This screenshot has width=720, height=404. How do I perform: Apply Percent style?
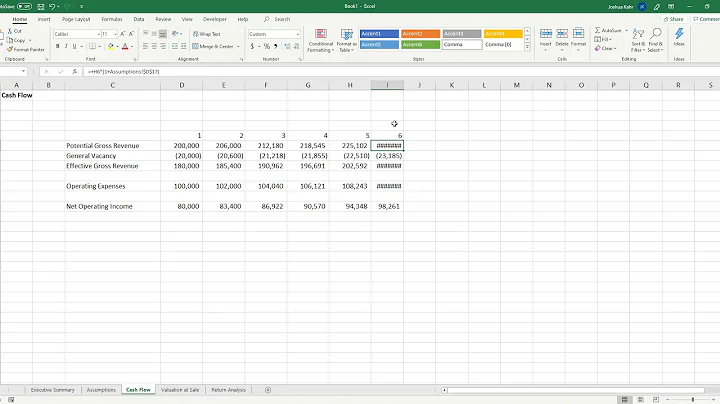(x=266, y=46)
